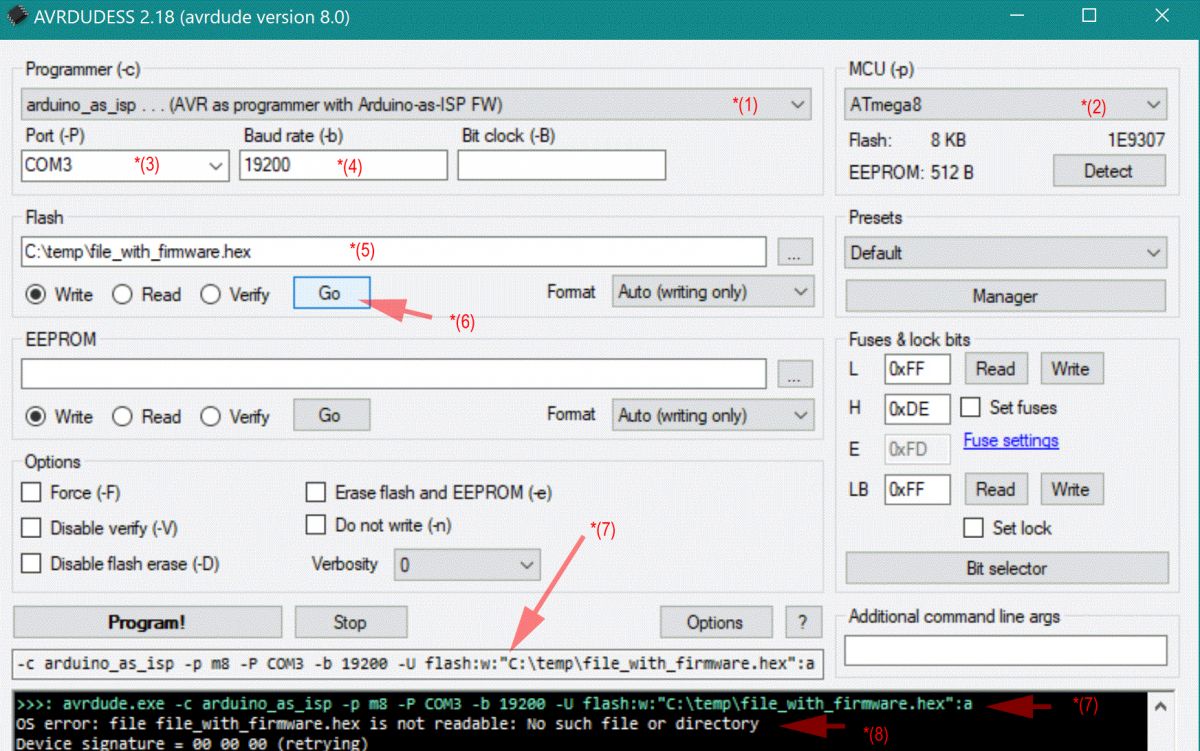The image size is (1200, 751).
Task: Click the EEPROM Go button
Action: (x=331, y=415)
